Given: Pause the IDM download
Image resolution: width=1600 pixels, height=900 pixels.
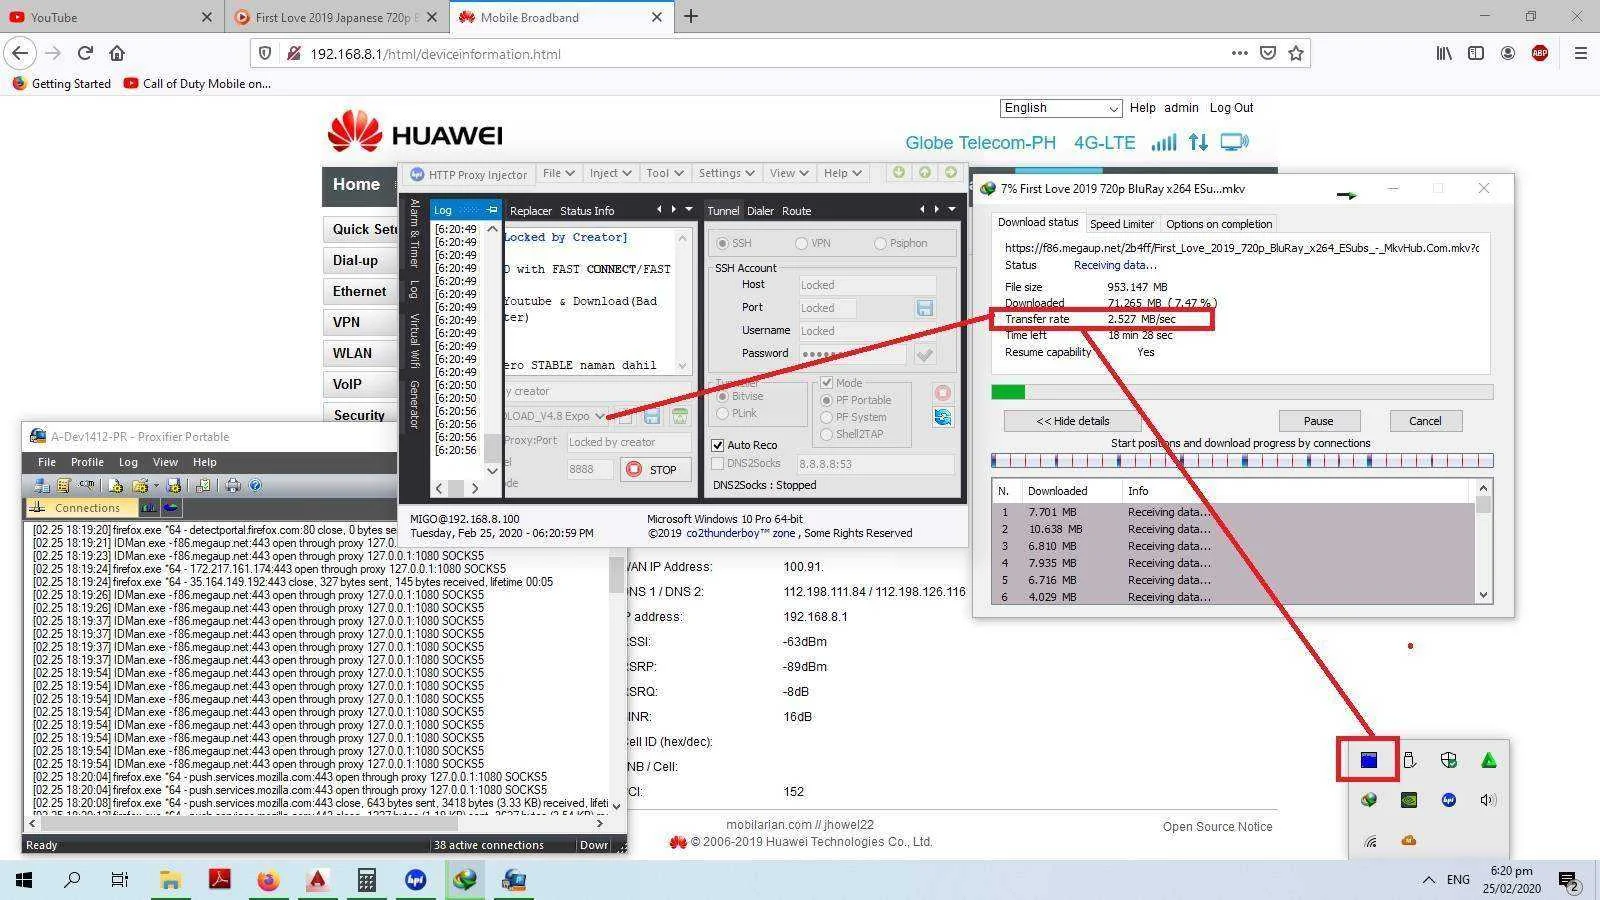Looking at the screenshot, I should click(x=1318, y=421).
